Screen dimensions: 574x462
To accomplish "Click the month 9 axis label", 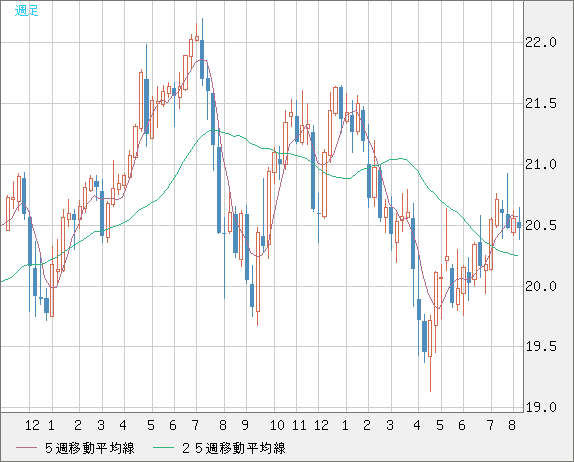I will coord(245,425).
